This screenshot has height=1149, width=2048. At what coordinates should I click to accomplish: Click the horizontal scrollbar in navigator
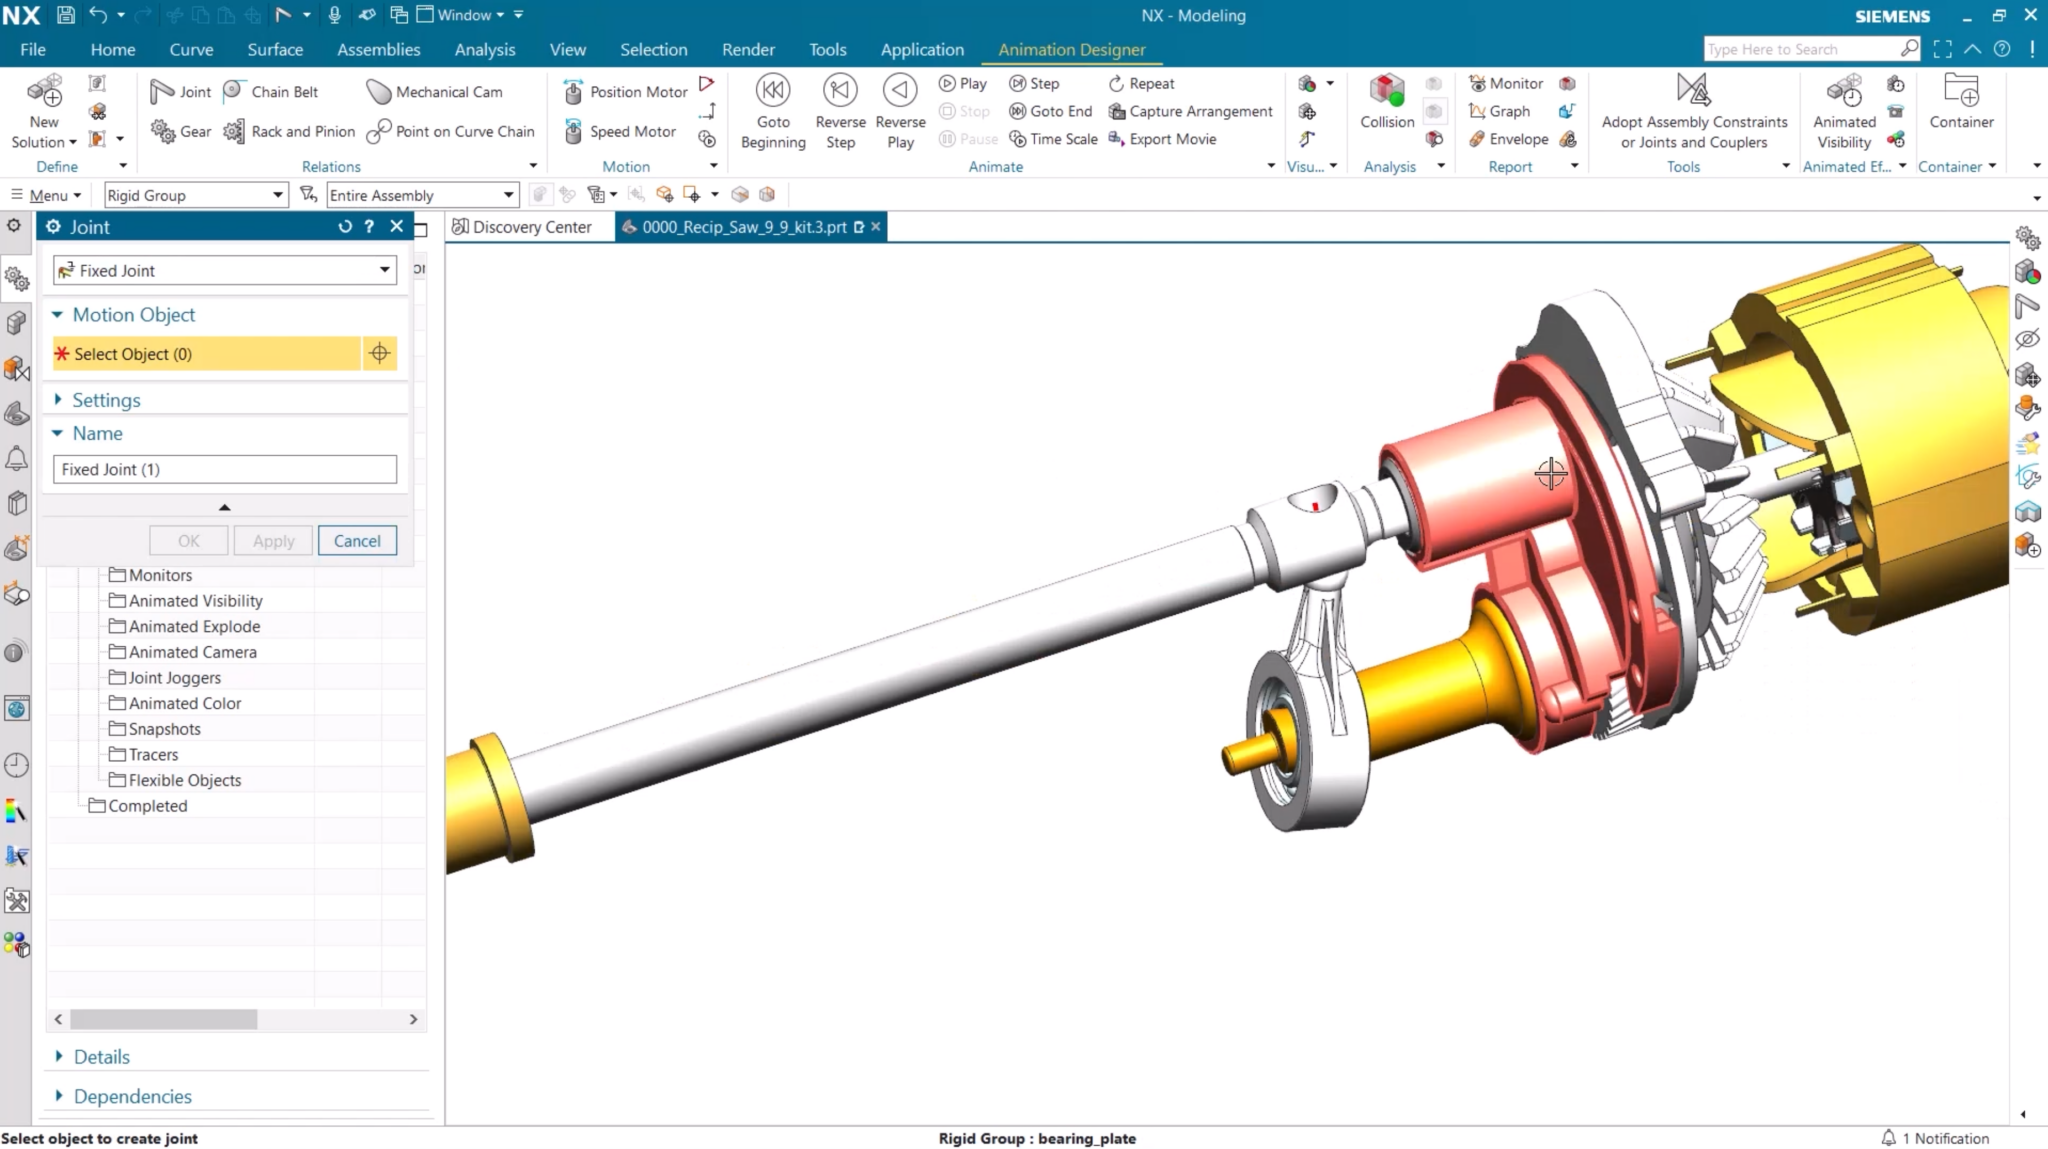click(x=164, y=1019)
